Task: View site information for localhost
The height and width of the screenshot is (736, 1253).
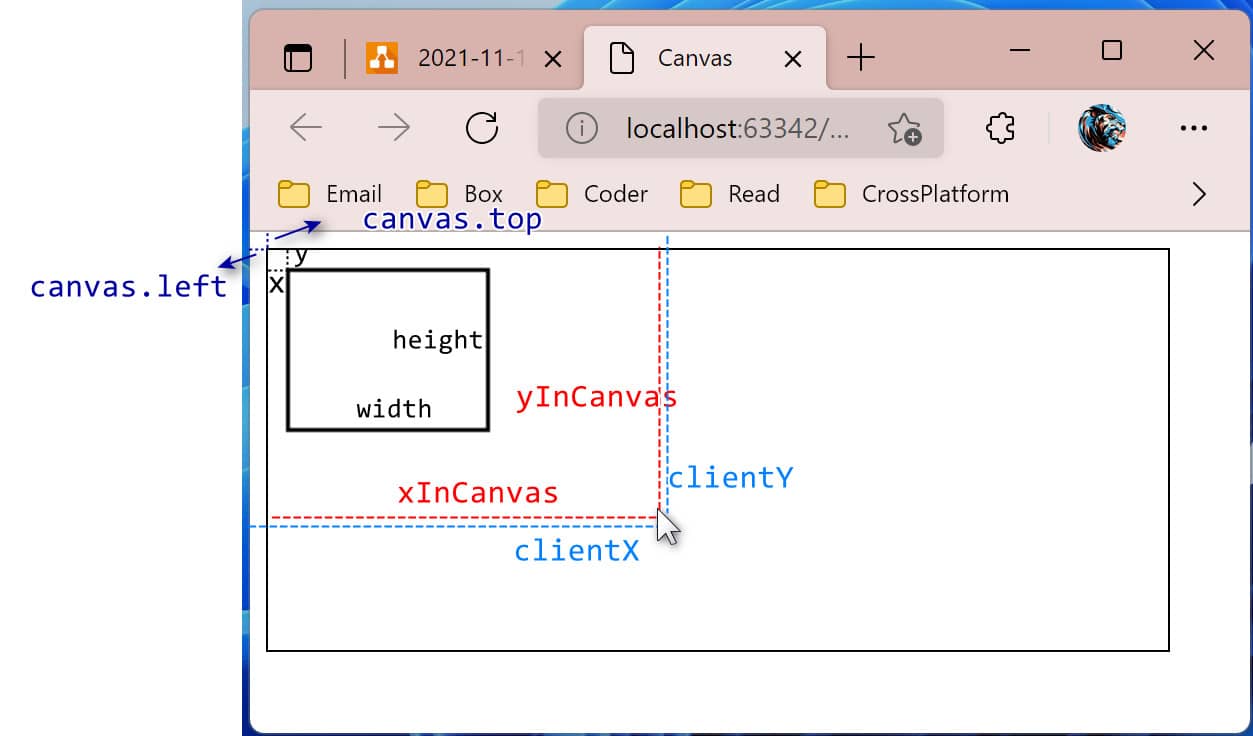Action: (581, 128)
